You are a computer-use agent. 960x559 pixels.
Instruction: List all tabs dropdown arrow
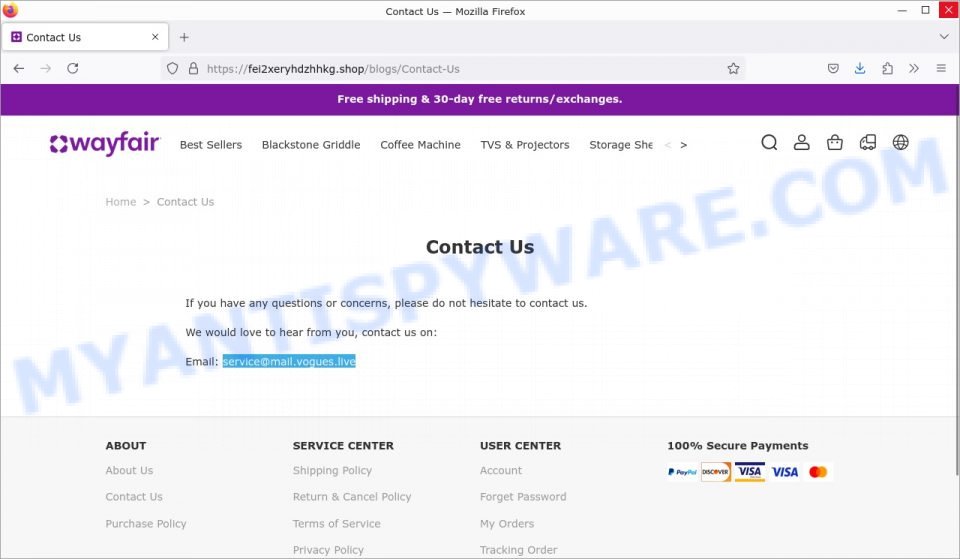point(943,37)
